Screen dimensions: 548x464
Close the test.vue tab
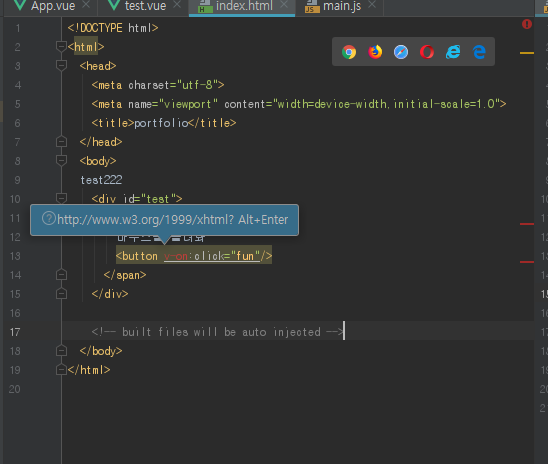click(177, 5)
